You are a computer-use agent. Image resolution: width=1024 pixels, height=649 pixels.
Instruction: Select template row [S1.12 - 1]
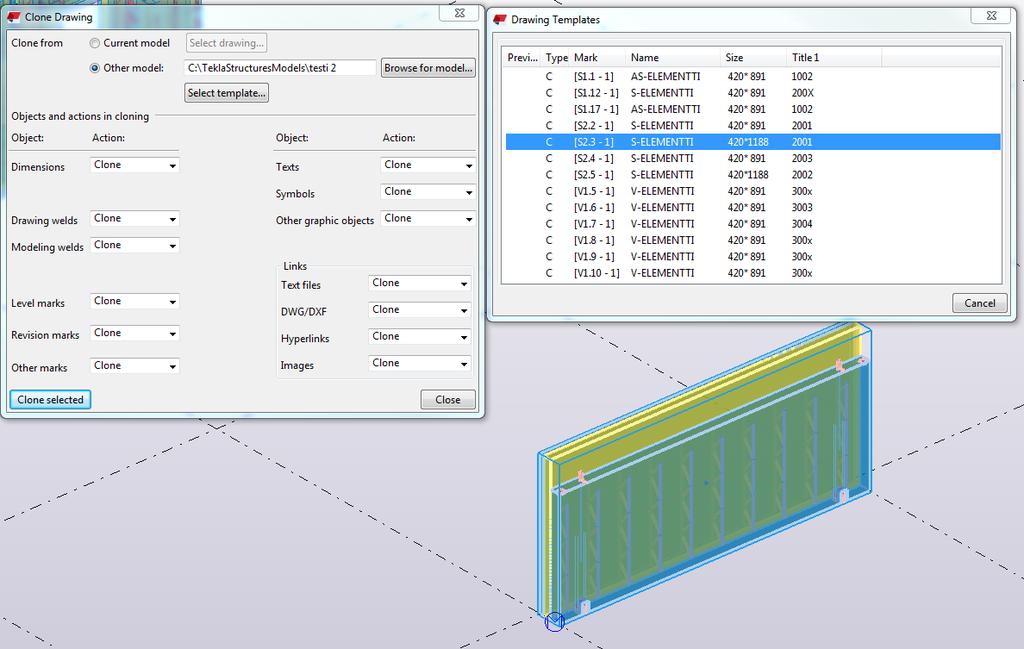pos(753,93)
